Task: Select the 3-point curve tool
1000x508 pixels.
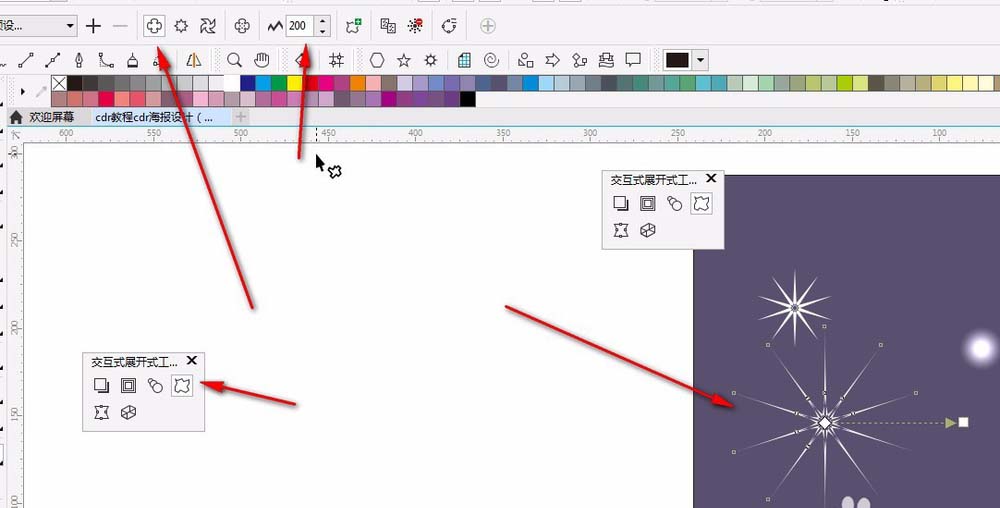Action: coord(106,61)
